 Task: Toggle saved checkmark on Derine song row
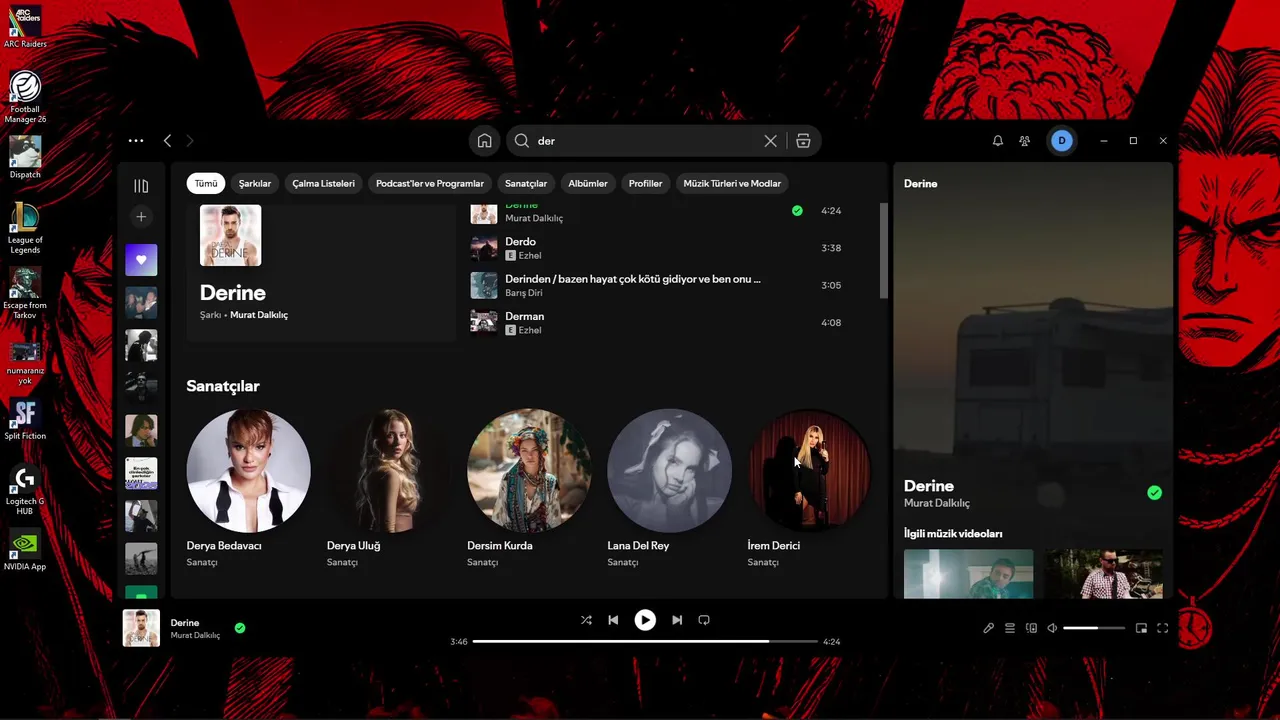pos(797,211)
